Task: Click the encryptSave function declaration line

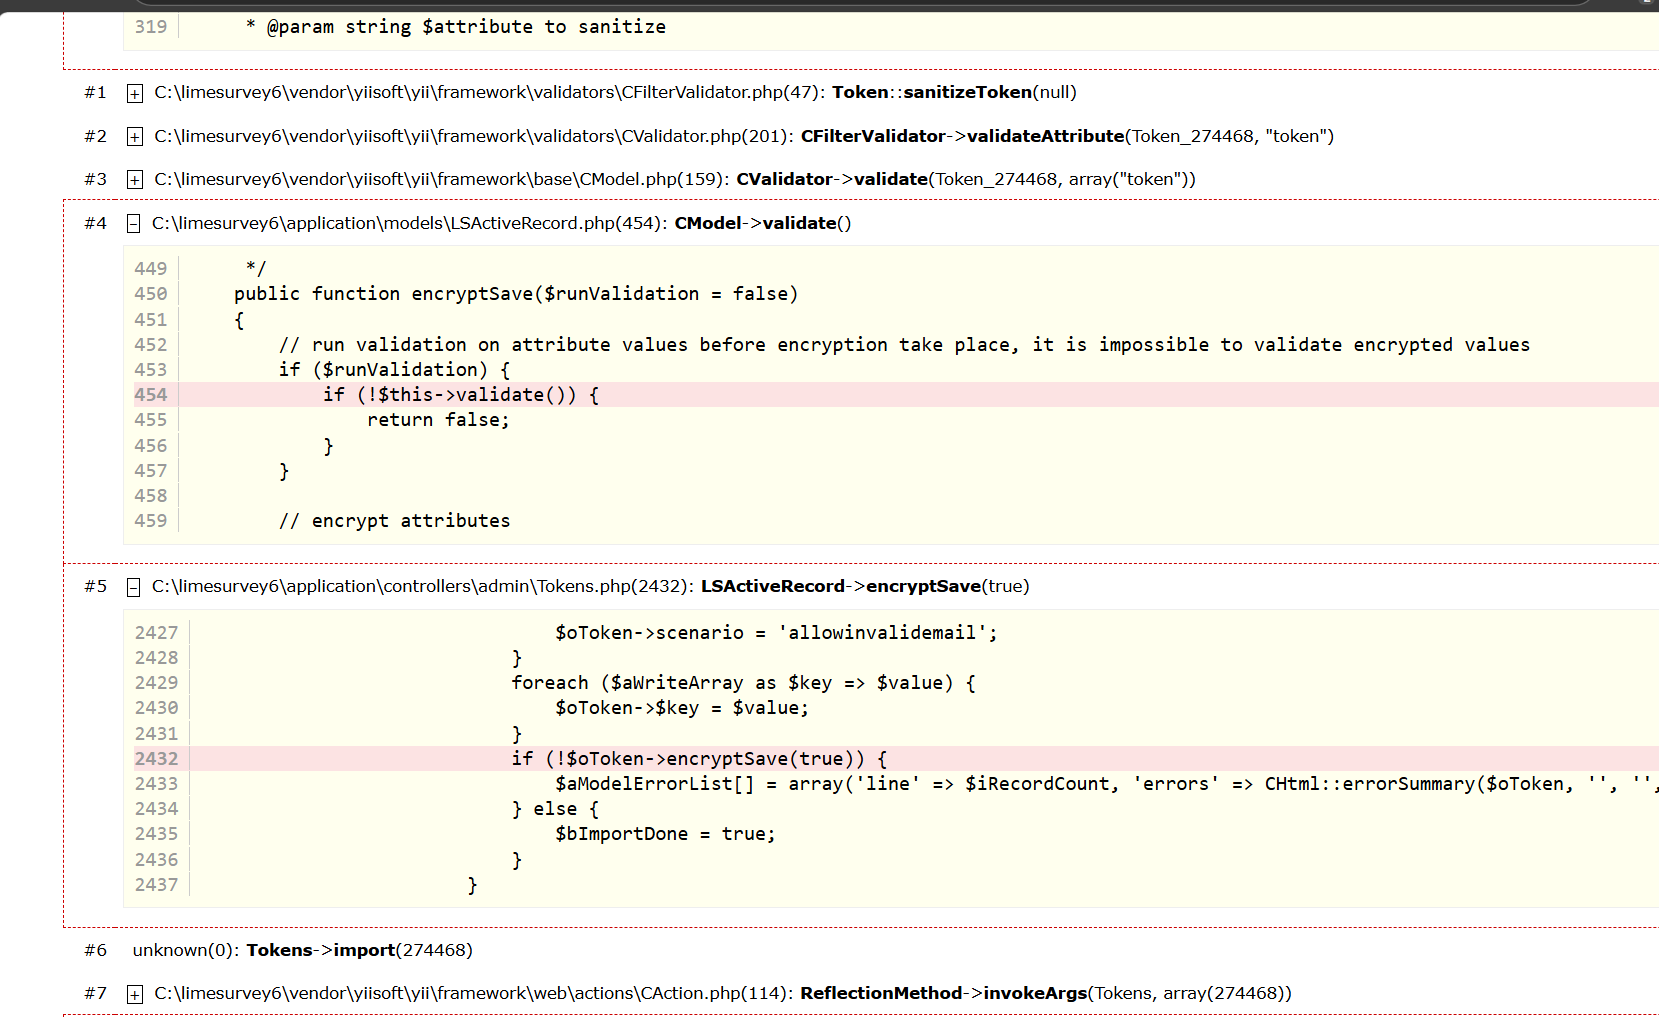Action: [x=515, y=294]
